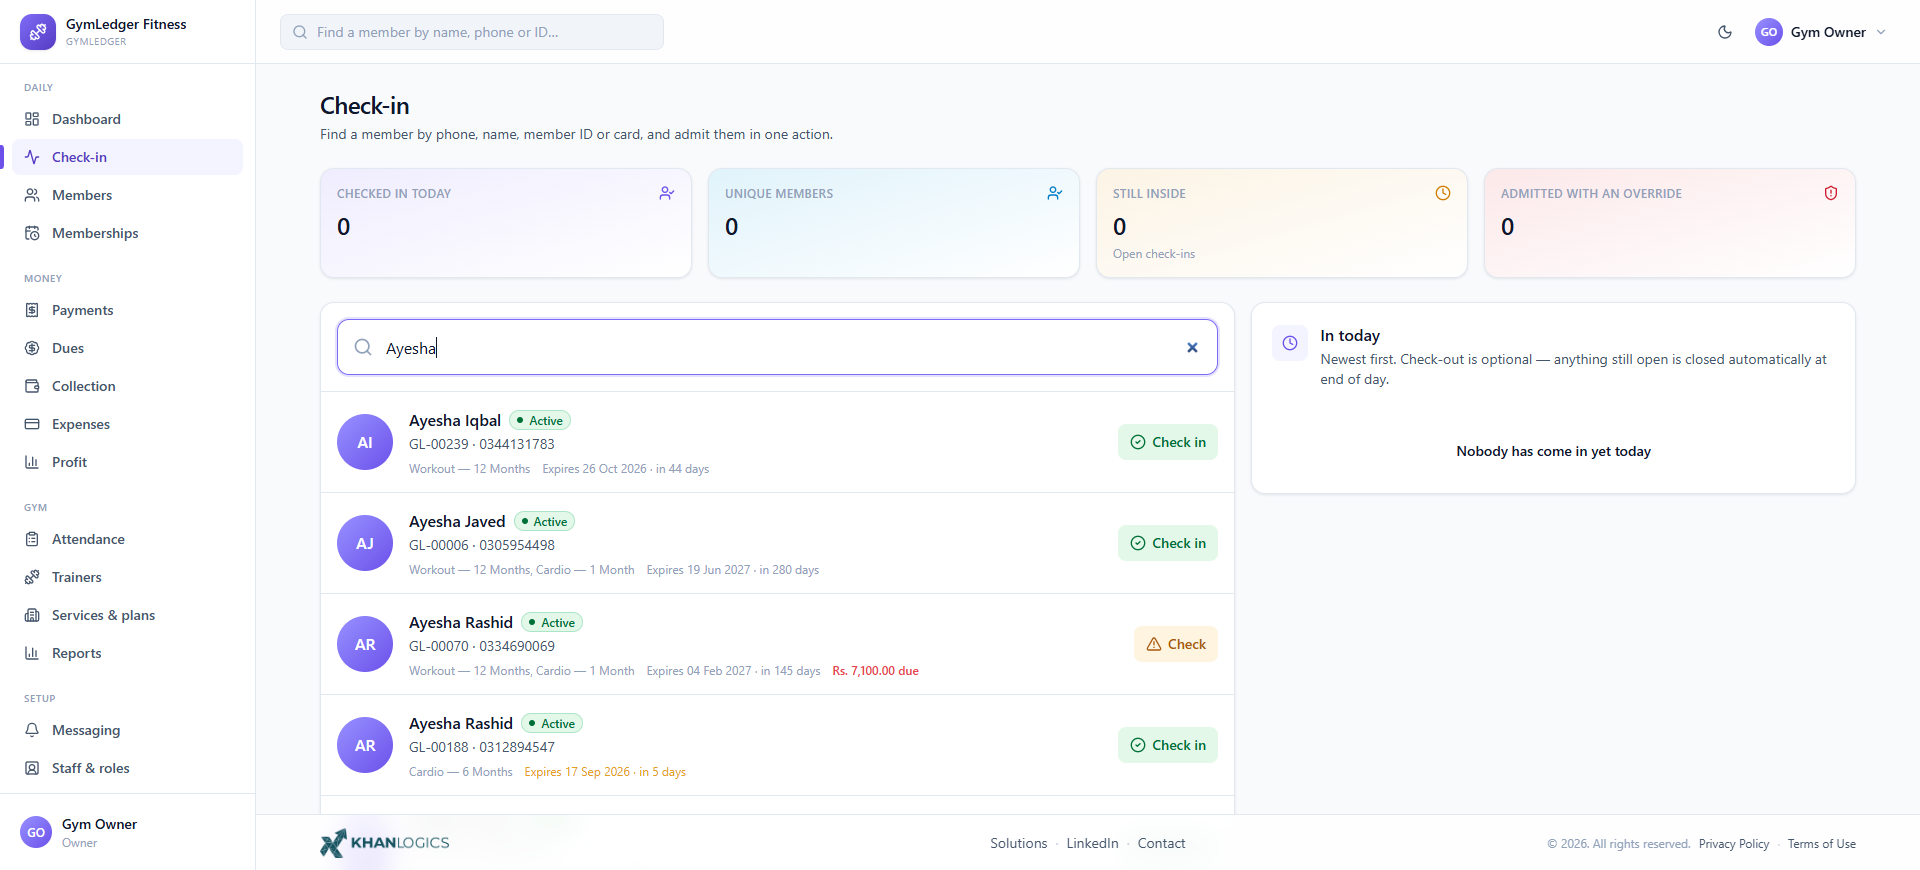The image size is (1920, 870).
Task: Click the Reports chart icon
Action: tap(32, 653)
